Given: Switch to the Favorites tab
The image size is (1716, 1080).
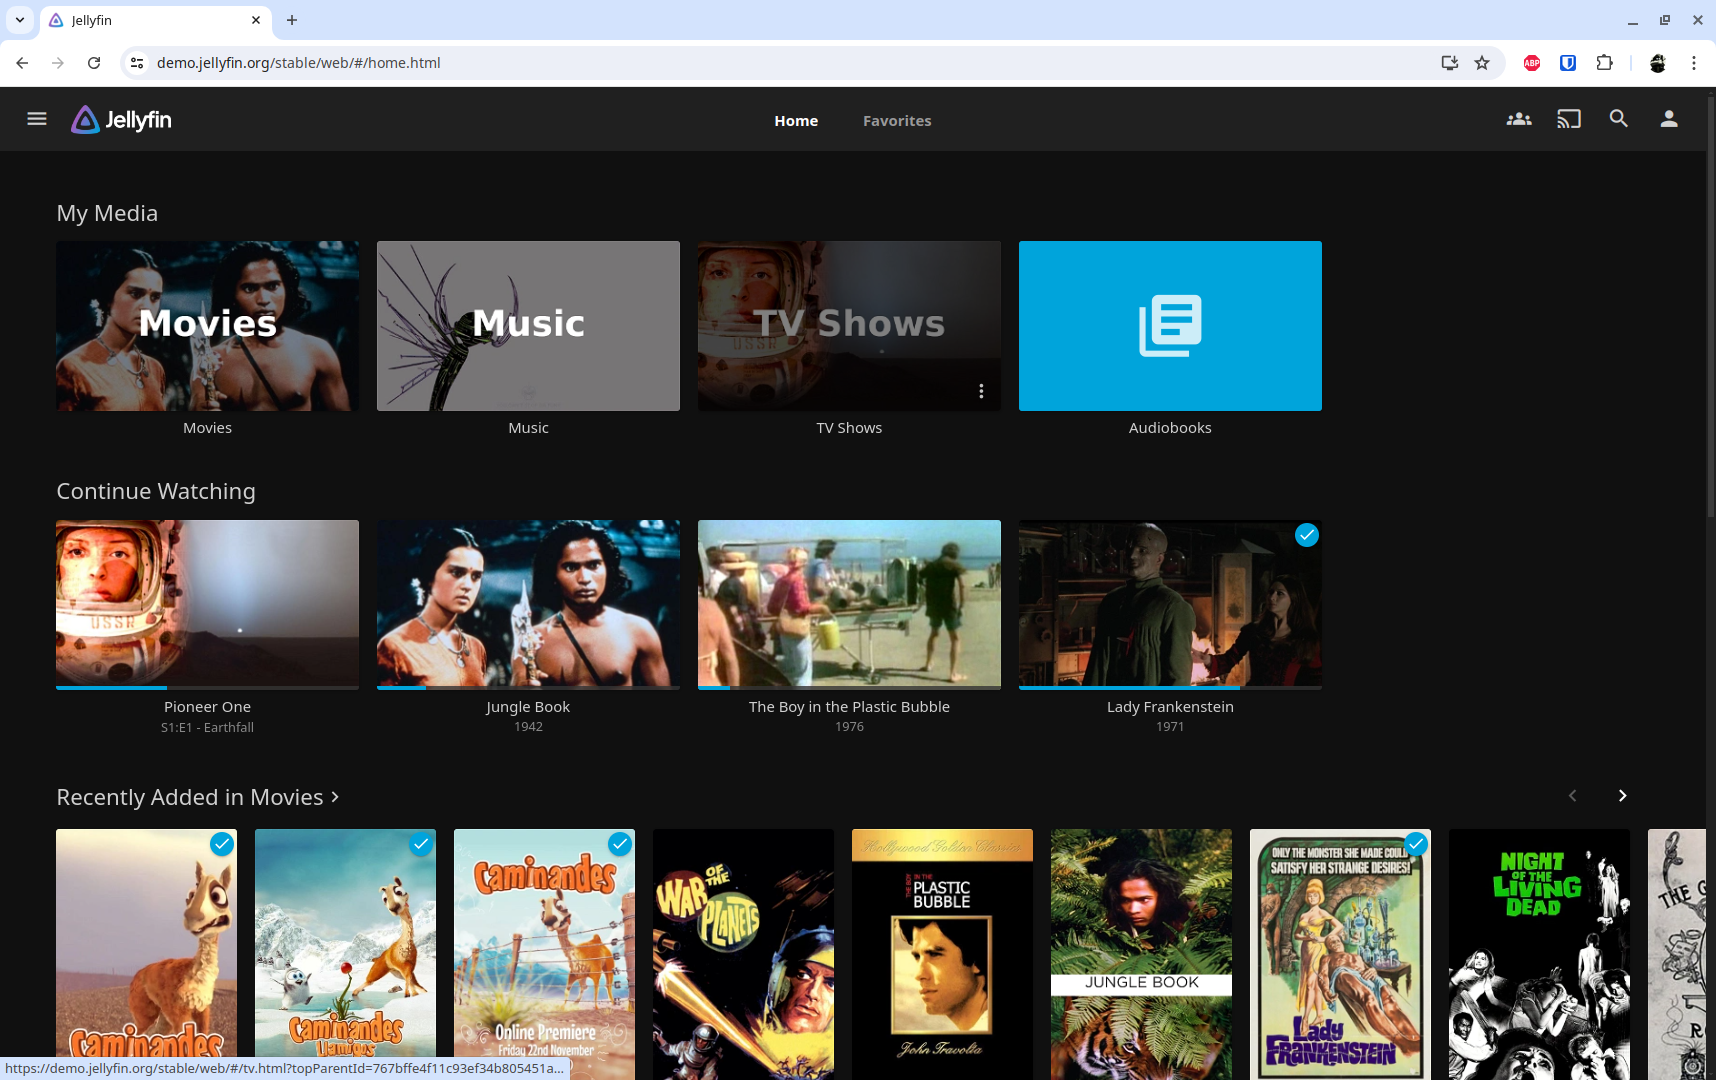Looking at the screenshot, I should point(897,120).
